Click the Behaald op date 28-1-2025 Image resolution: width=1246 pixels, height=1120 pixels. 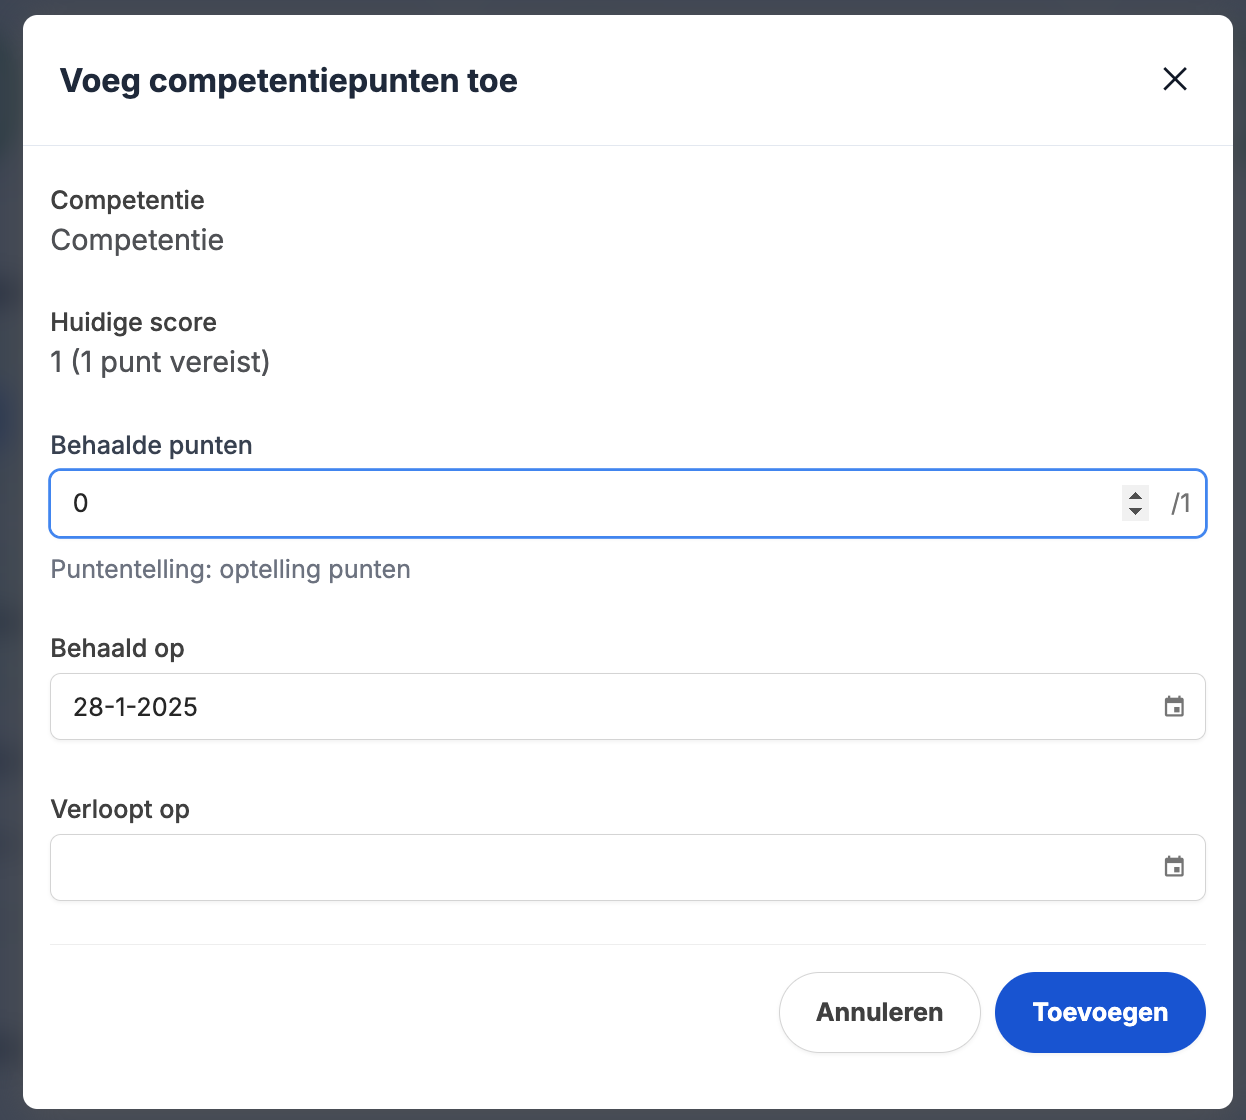(x=136, y=707)
